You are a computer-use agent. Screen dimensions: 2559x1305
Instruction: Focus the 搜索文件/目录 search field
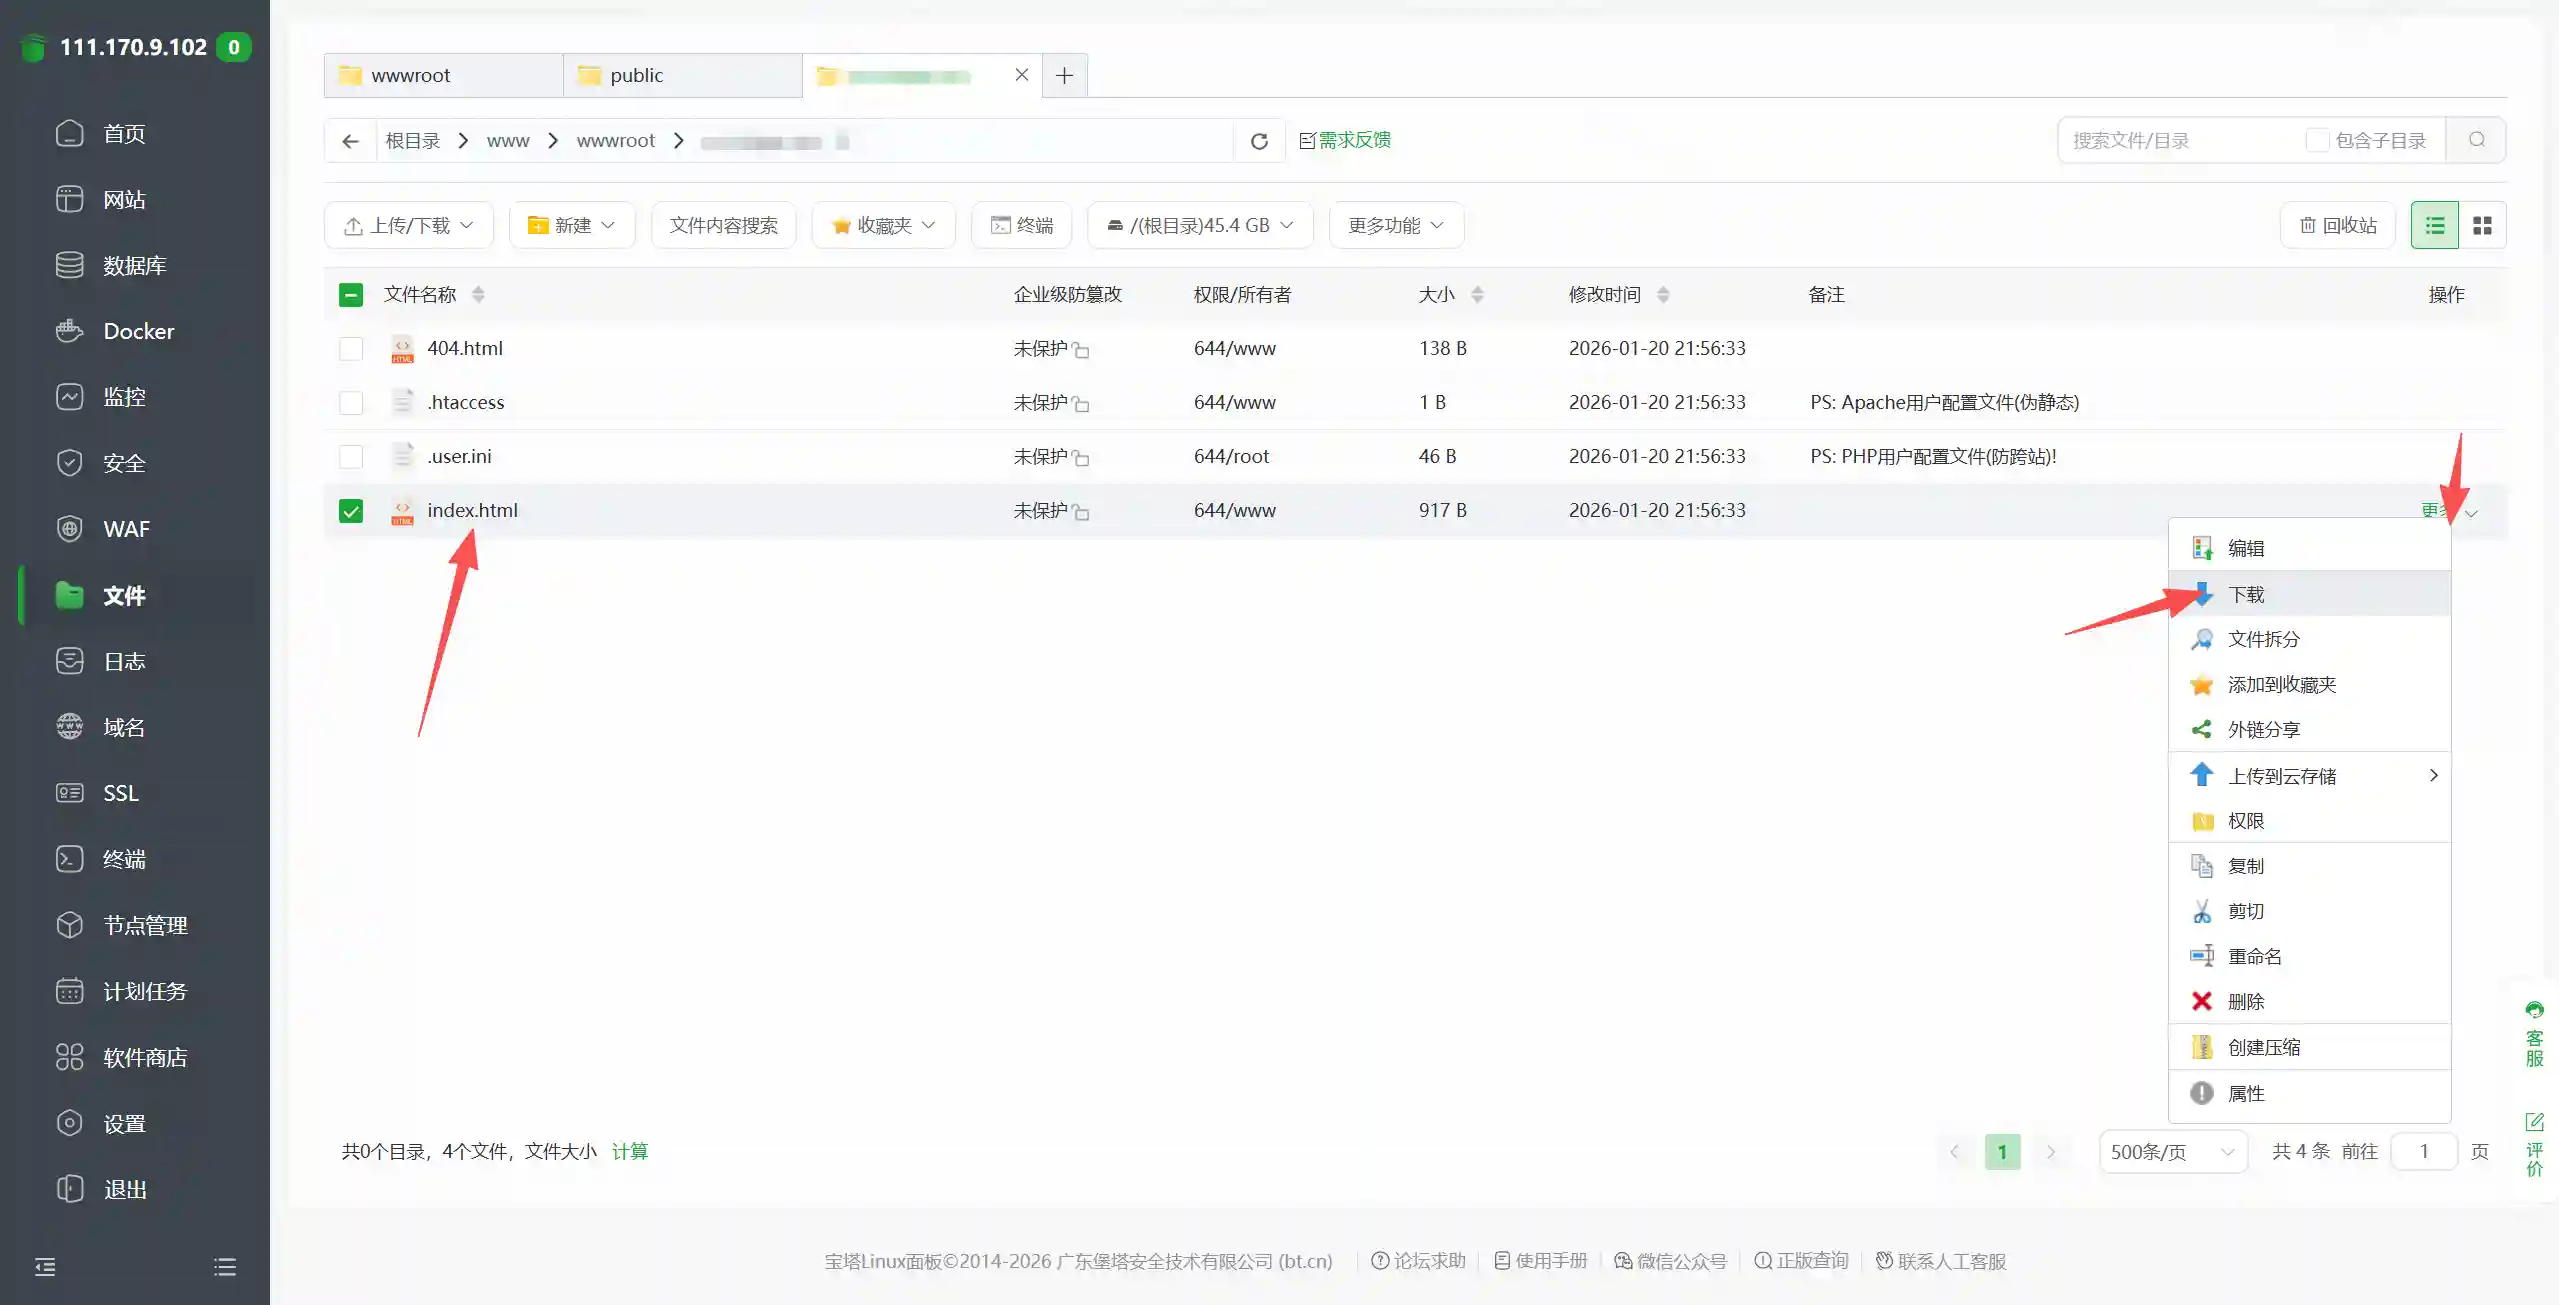pyautogui.click(x=2180, y=140)
